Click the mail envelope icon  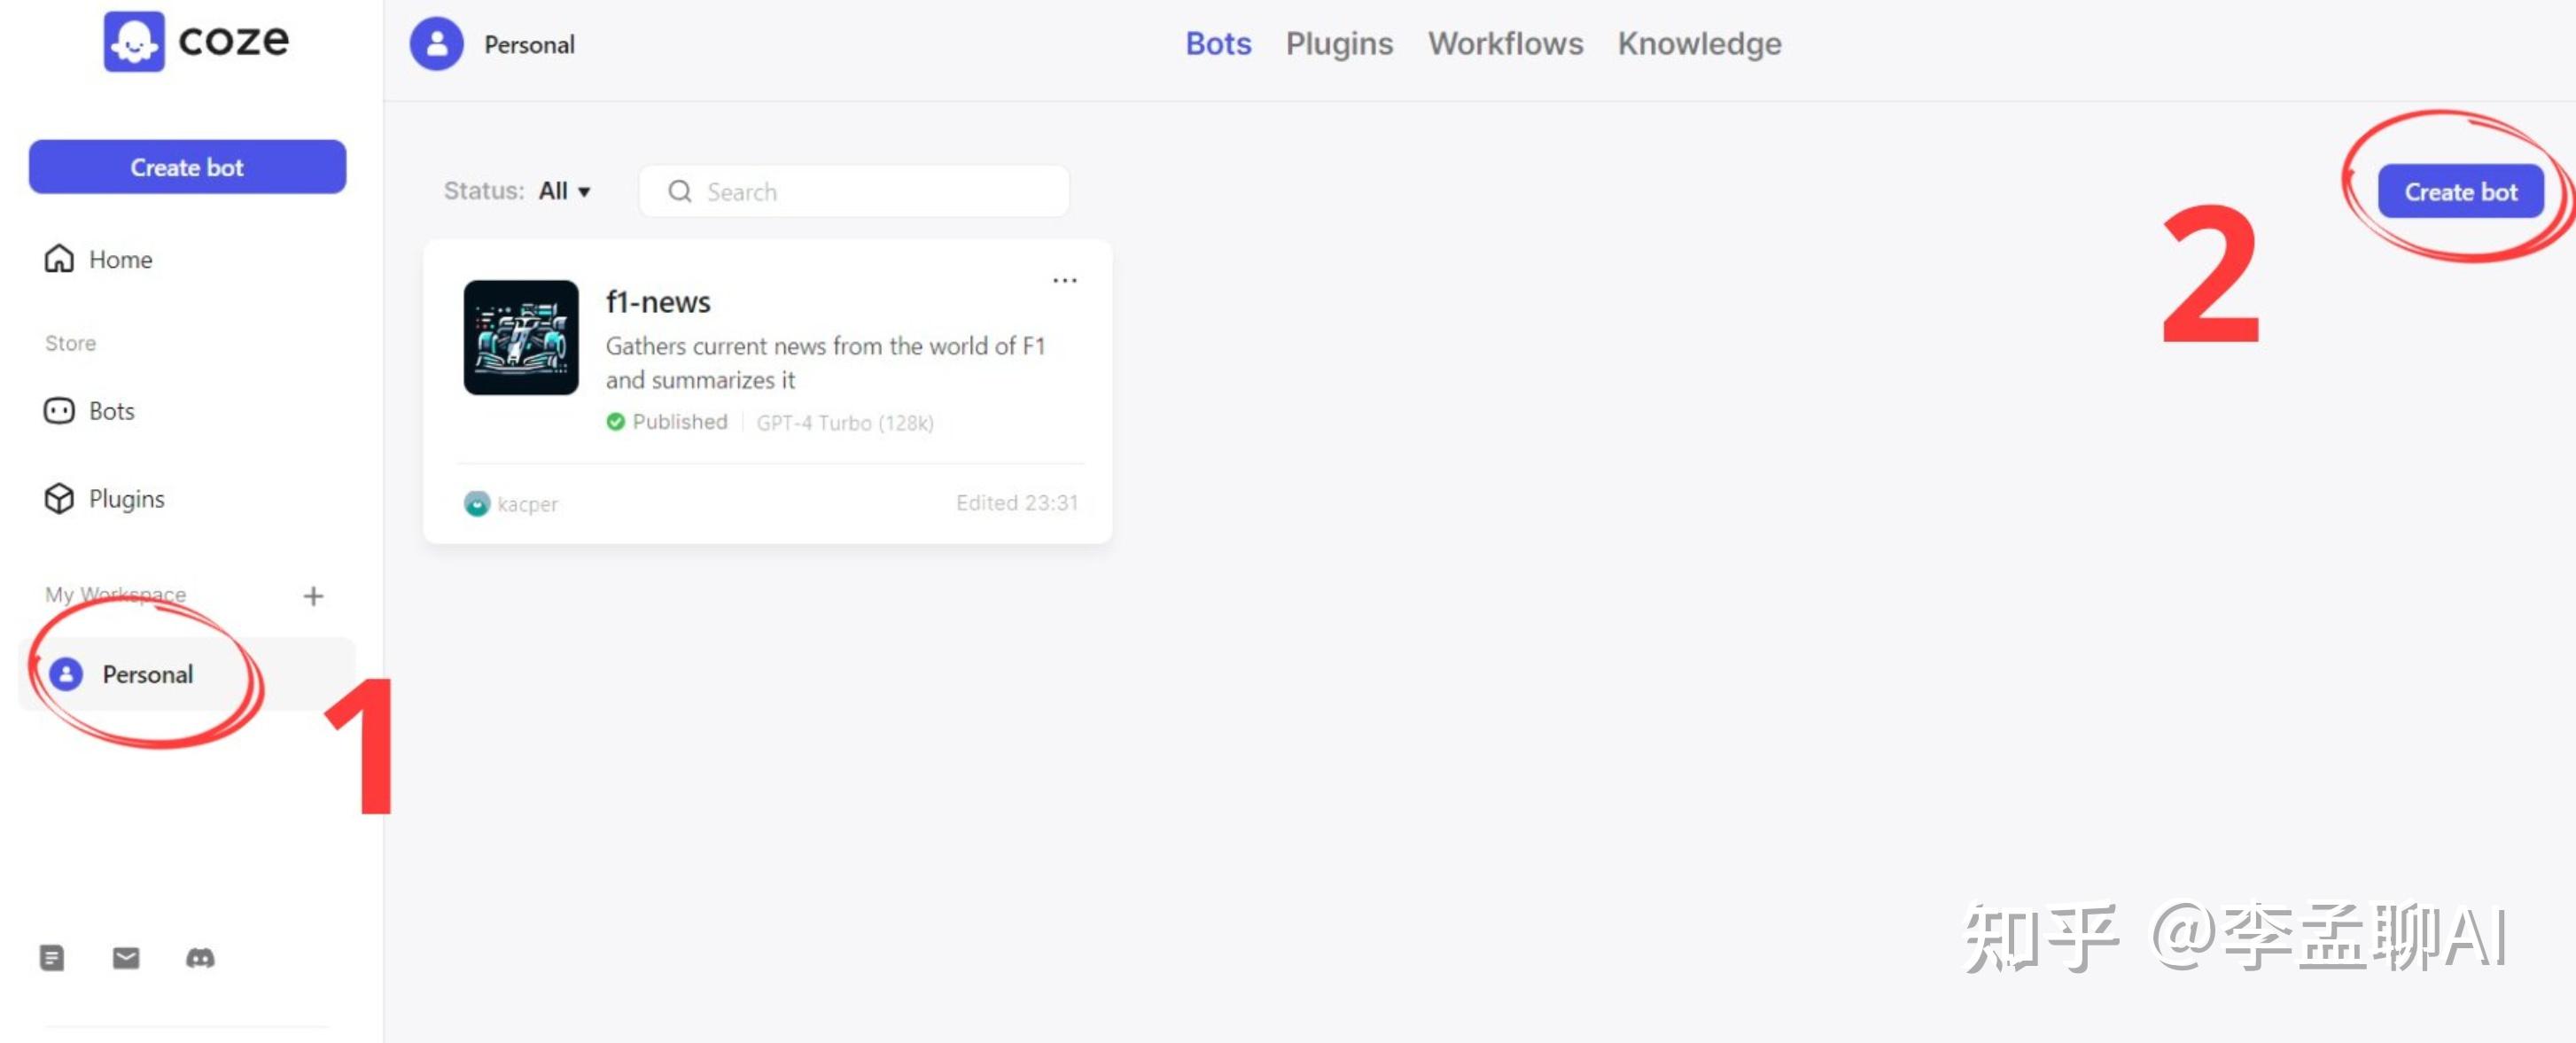pyautogui.click(x=126, y=958)
